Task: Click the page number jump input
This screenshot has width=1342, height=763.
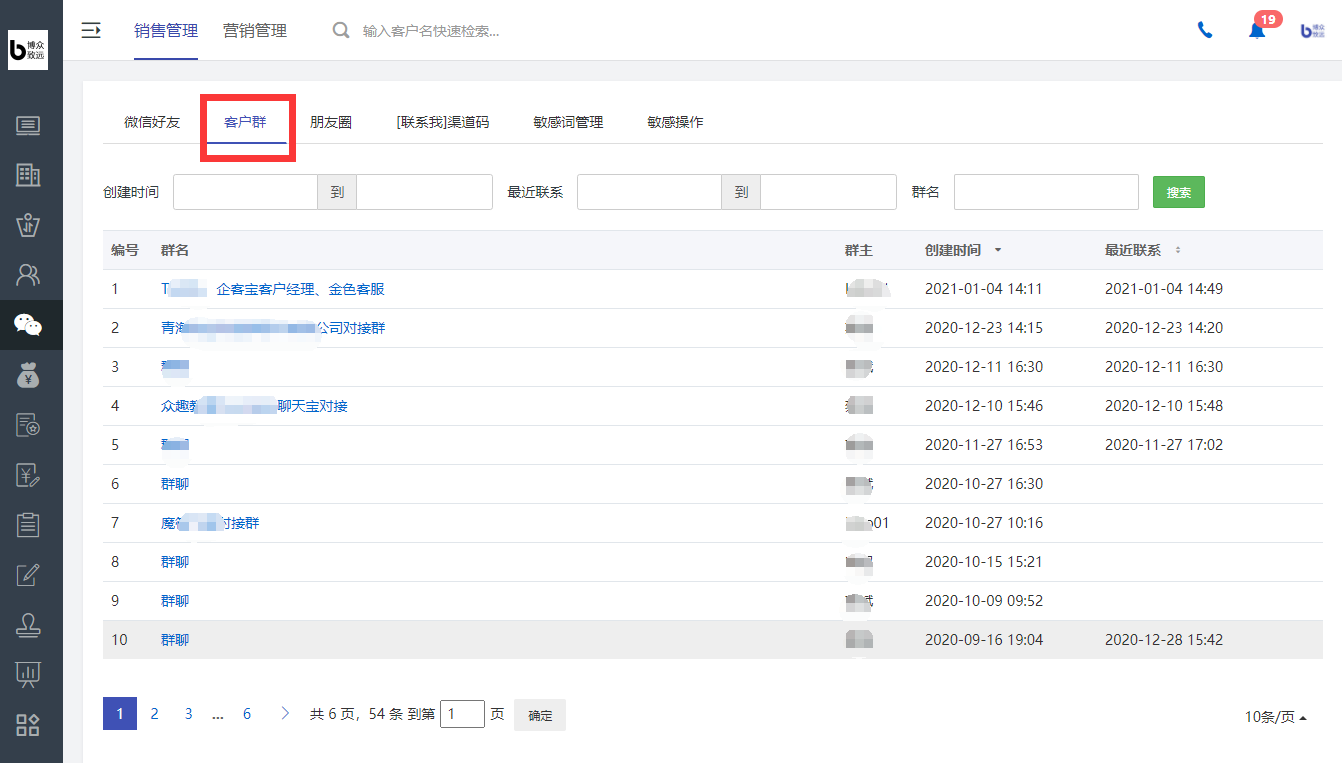Action: pos(462,714)
